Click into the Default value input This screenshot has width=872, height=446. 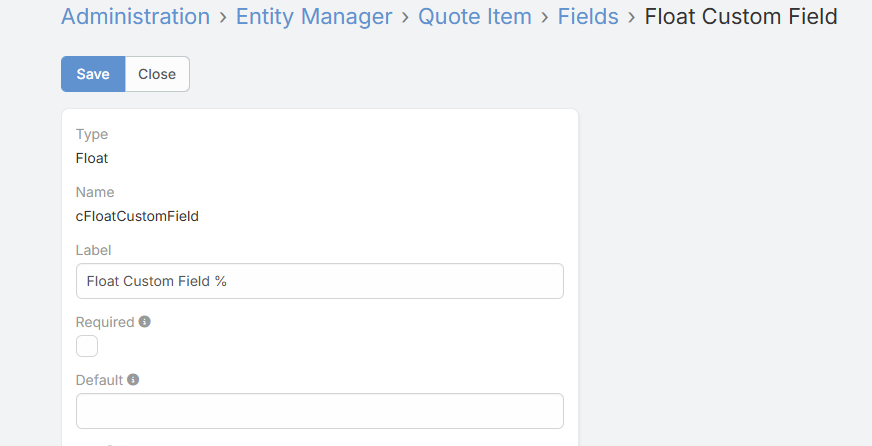tap(320, 411)
